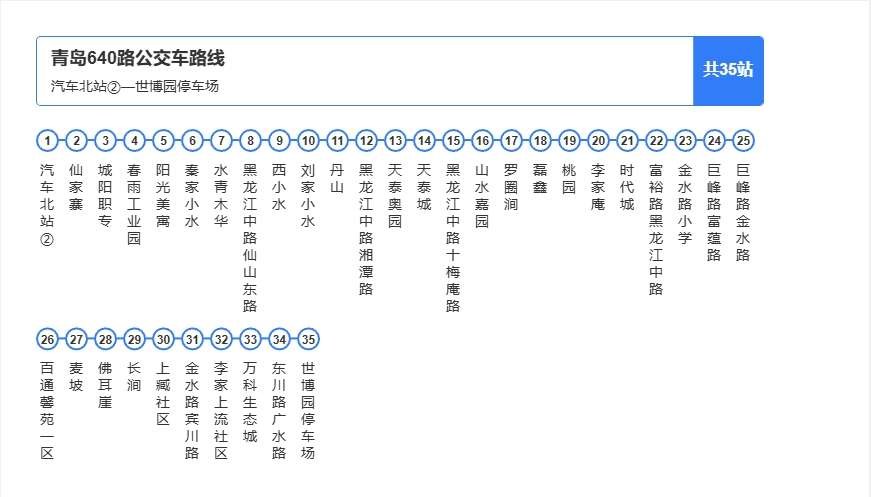This screenshot has height=497, width=871.
Task: Click the final station 35 marker
Action: point(308,339)
